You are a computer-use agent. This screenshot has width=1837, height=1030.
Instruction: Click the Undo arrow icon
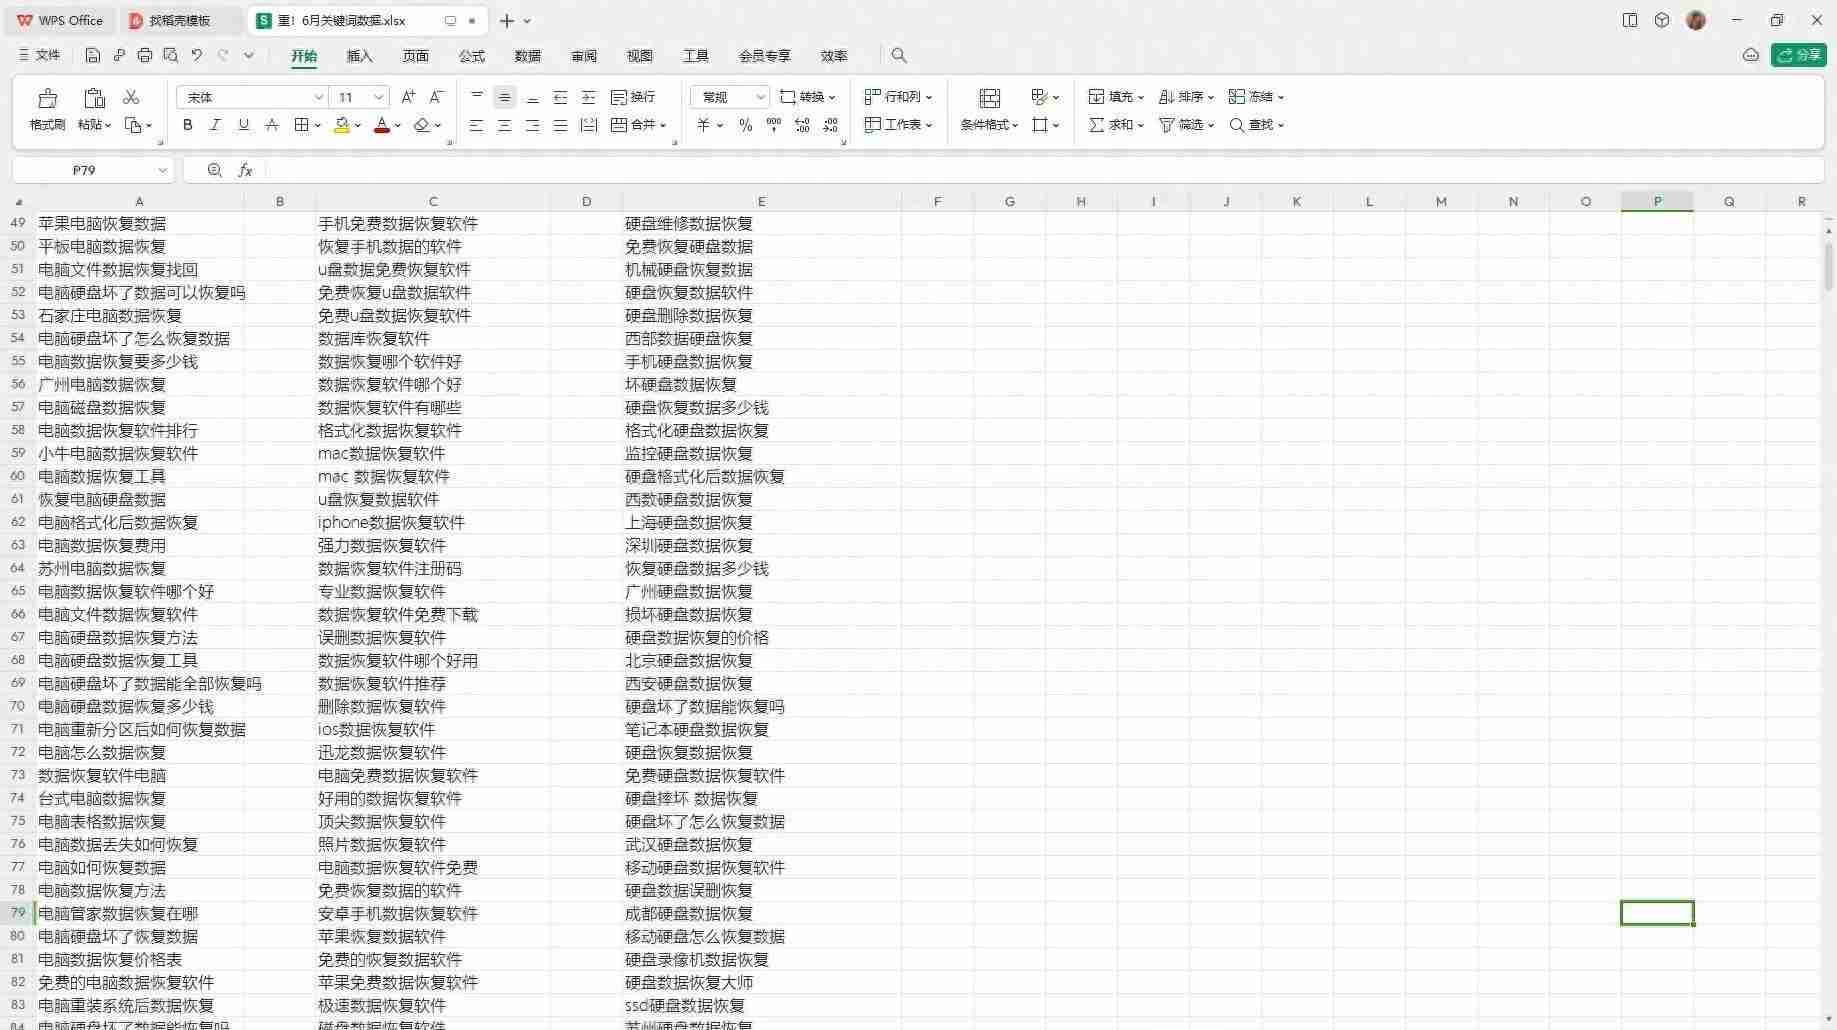(x=197, y=55)
